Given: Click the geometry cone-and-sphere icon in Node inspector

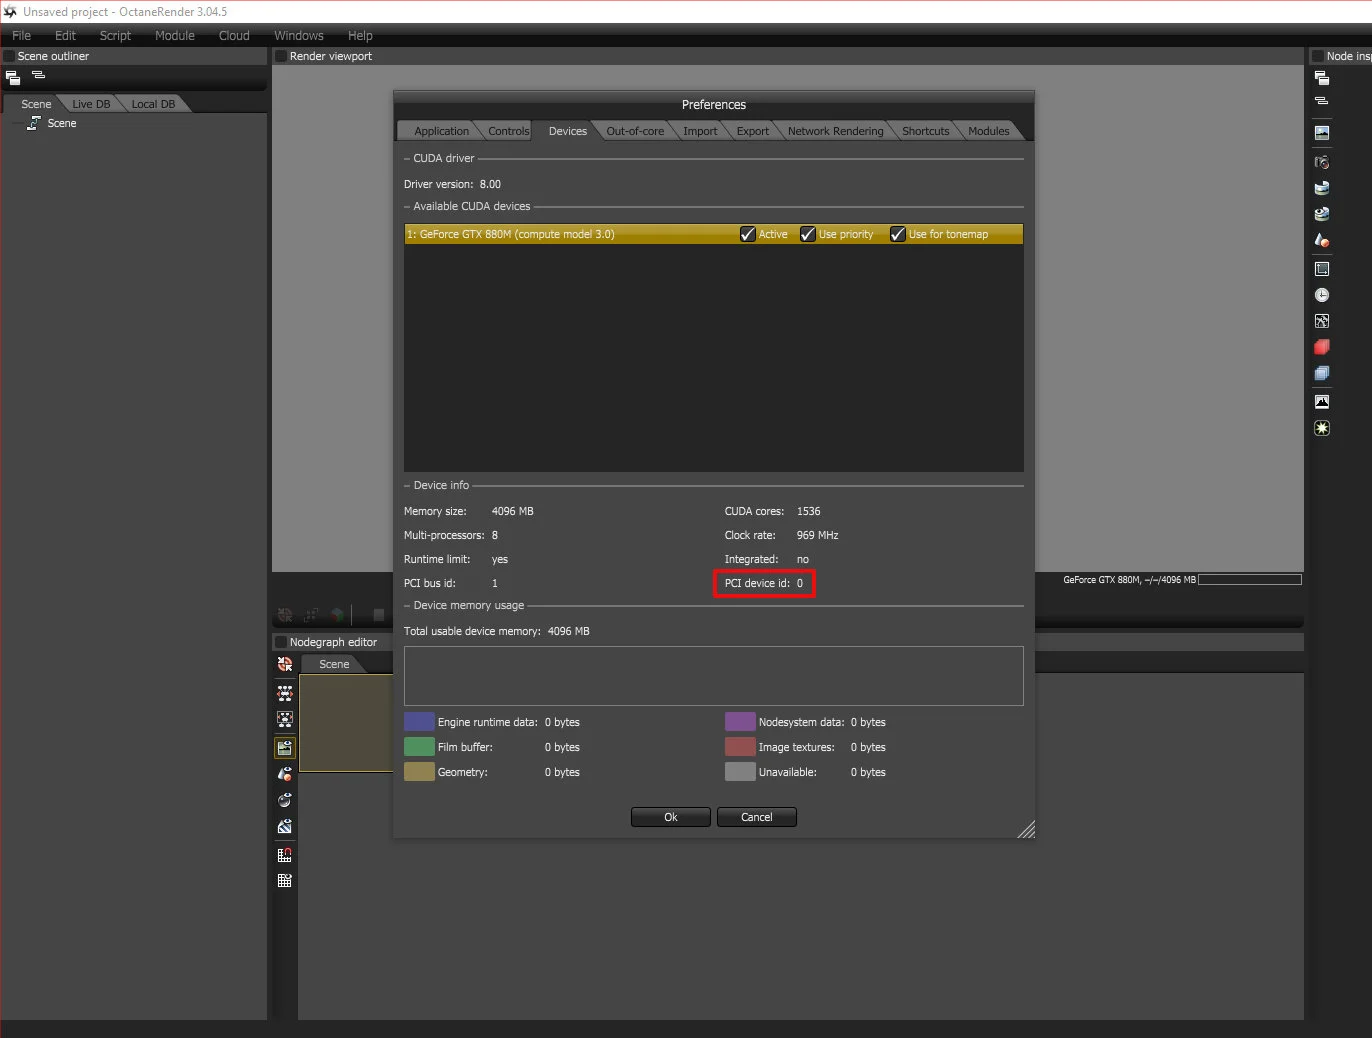Looking at the screenshot, I should point(1322,240).
